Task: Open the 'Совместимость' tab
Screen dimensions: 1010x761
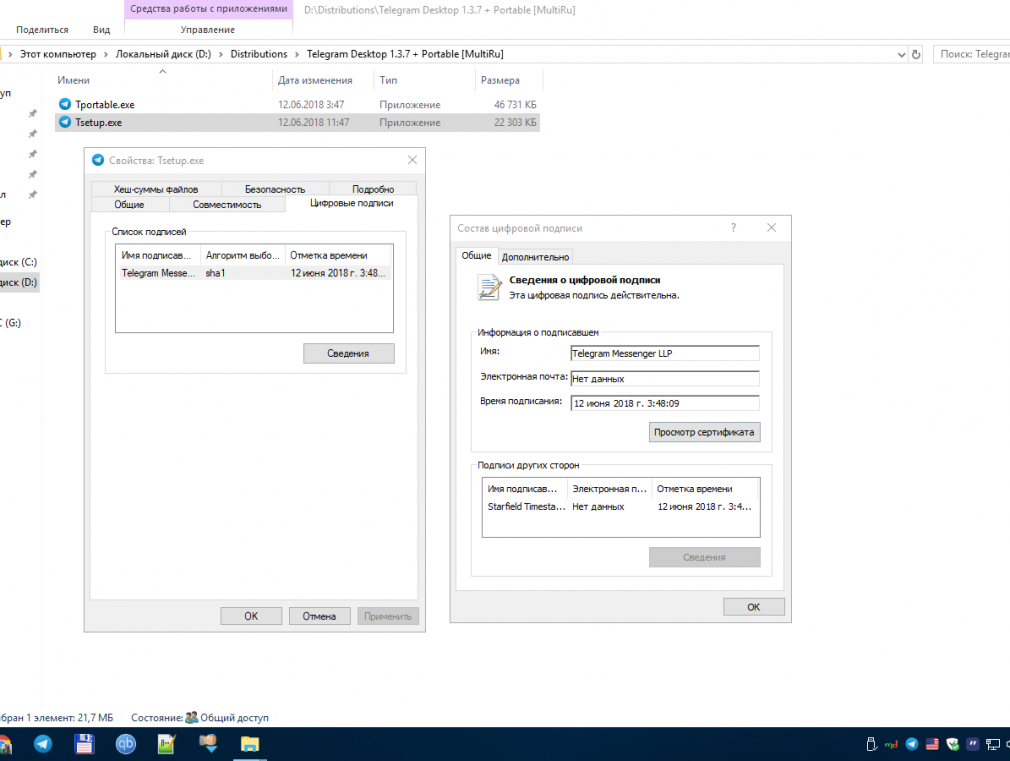Action: click(x=227, y=204)
